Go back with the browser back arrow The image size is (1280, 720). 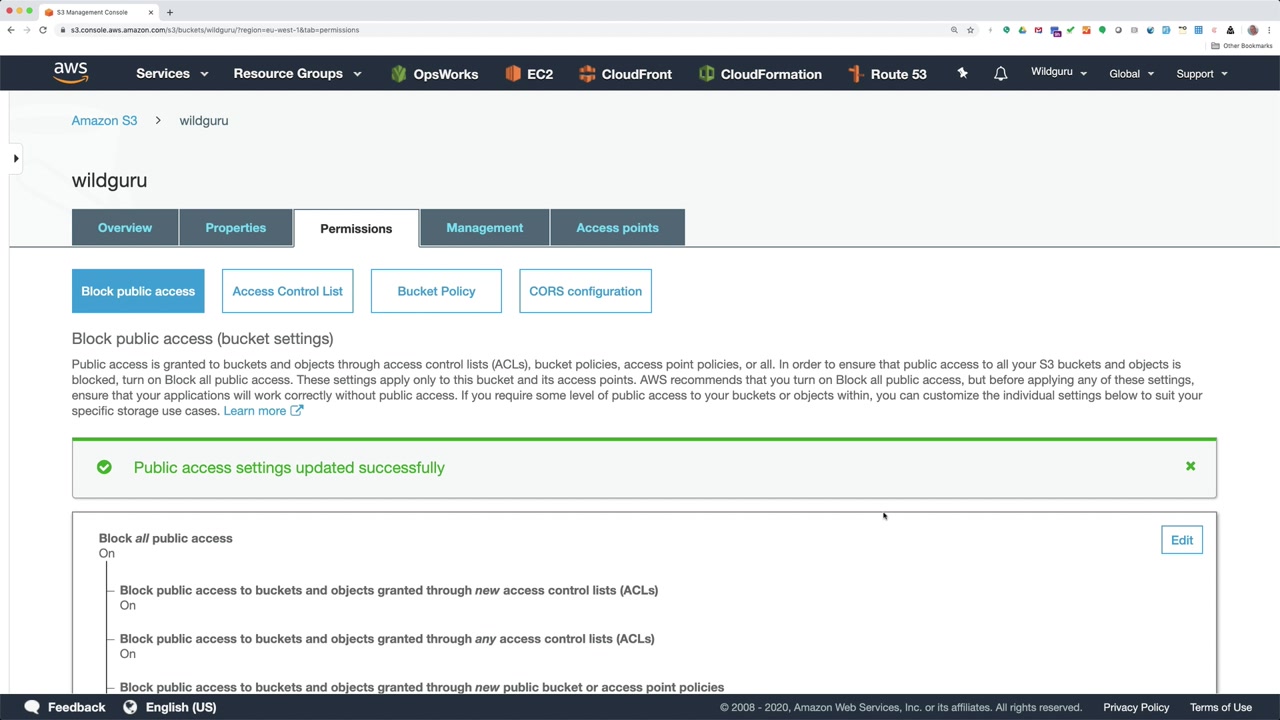point(11,30)
